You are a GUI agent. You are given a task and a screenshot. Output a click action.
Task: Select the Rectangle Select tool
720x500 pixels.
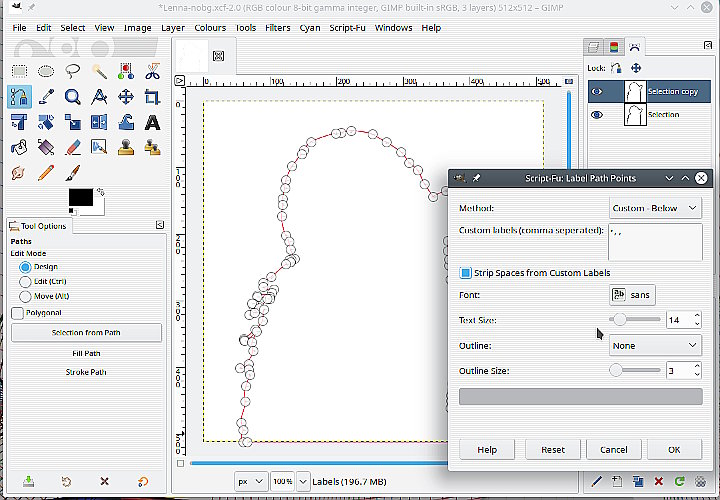pyautogui.click(x=19, y=71)
